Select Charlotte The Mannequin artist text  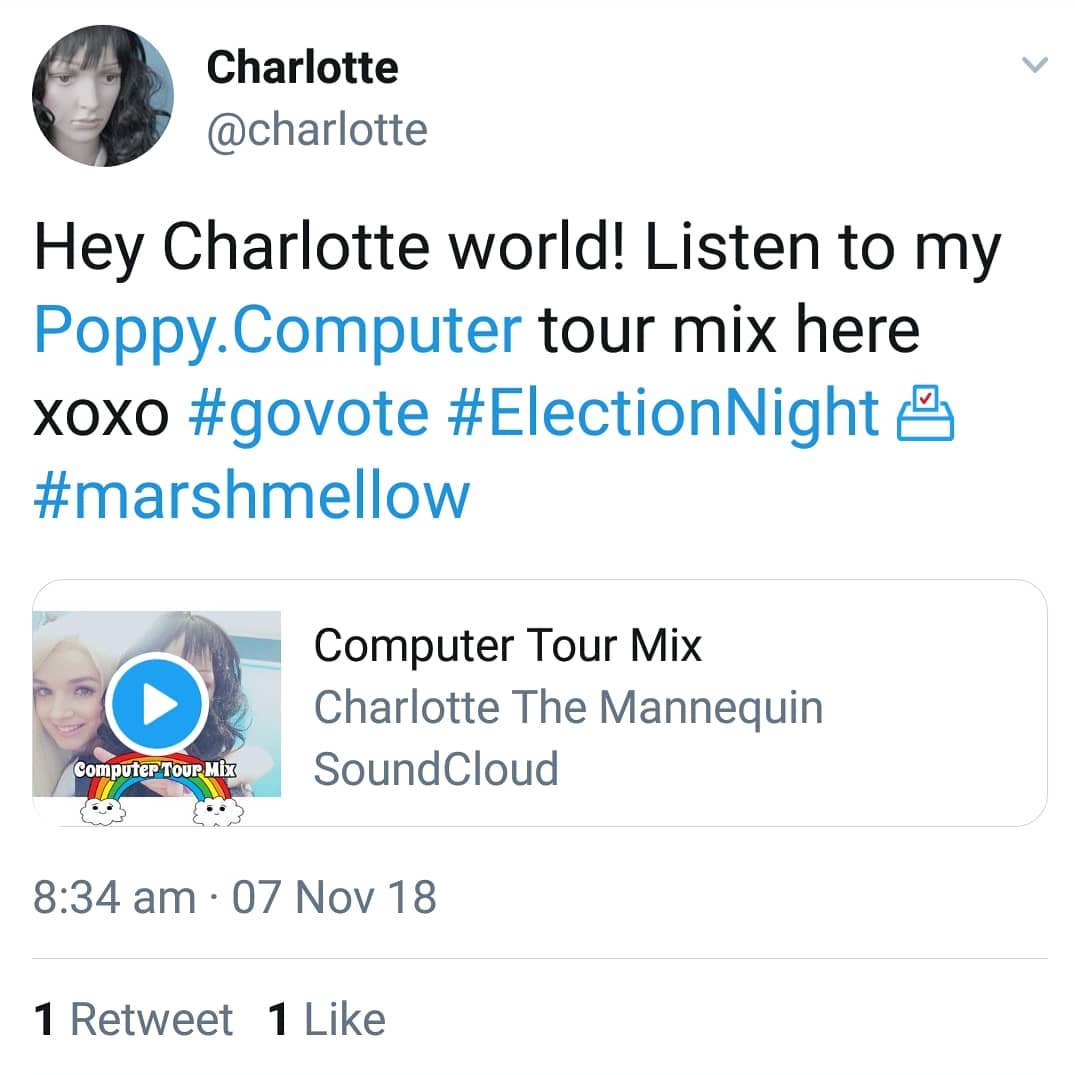[x=568, y=707]
